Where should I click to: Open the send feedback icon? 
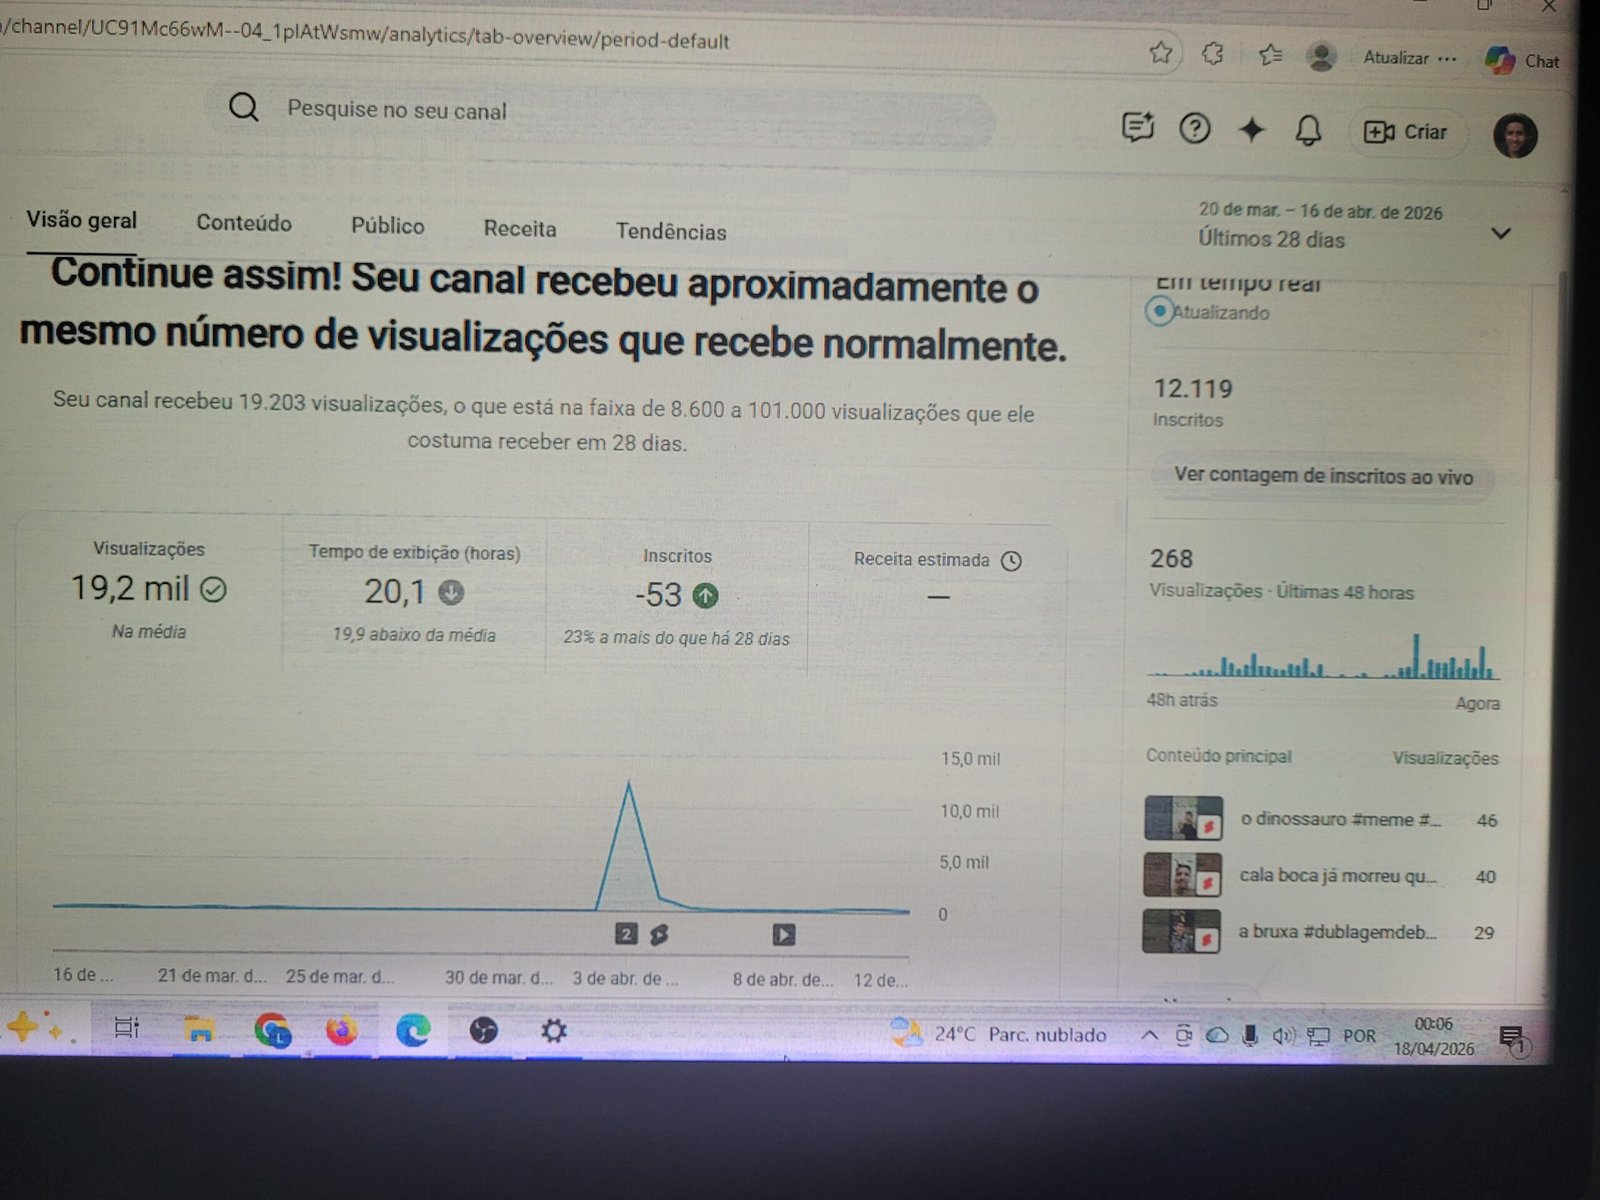[x=1138, y=127]
